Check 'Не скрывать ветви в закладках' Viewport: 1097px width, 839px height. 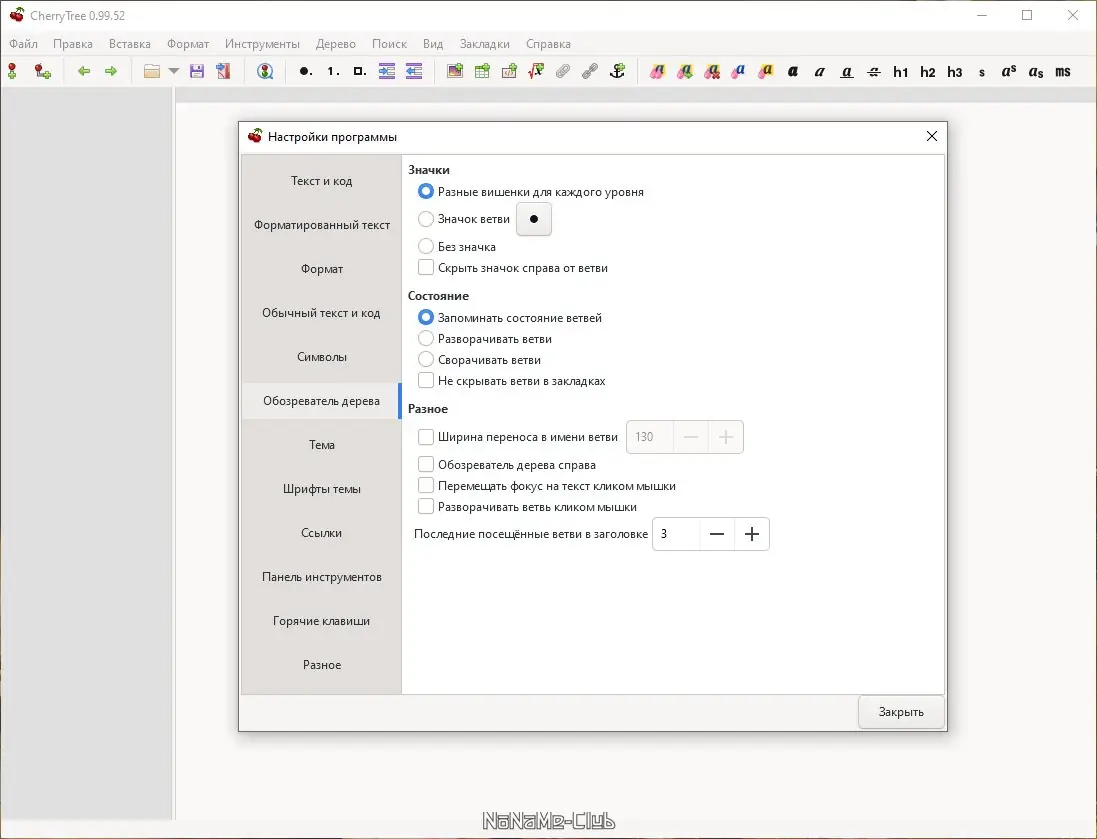[x=425, y=381]
